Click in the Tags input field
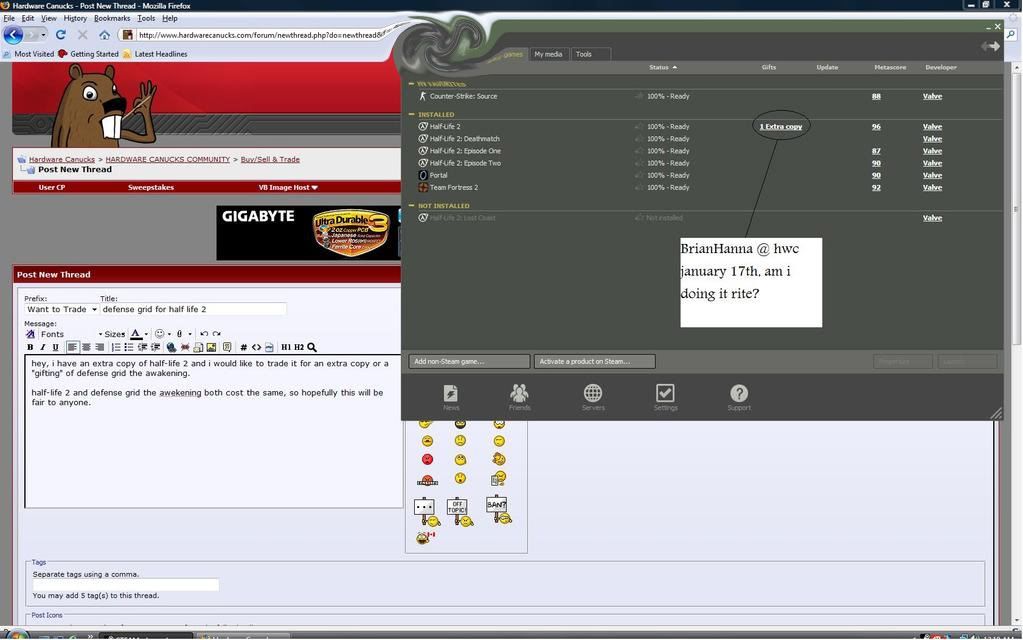 126,585
